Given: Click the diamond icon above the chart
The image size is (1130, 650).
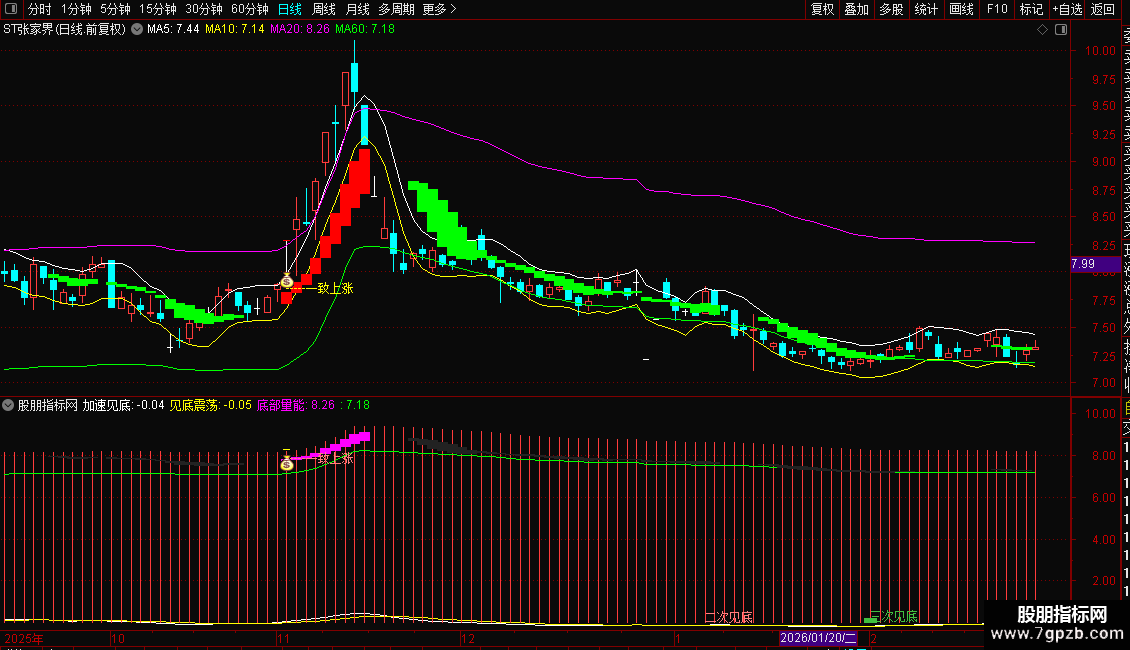Looking at the screenshot, I should (x=1042, y=30).
